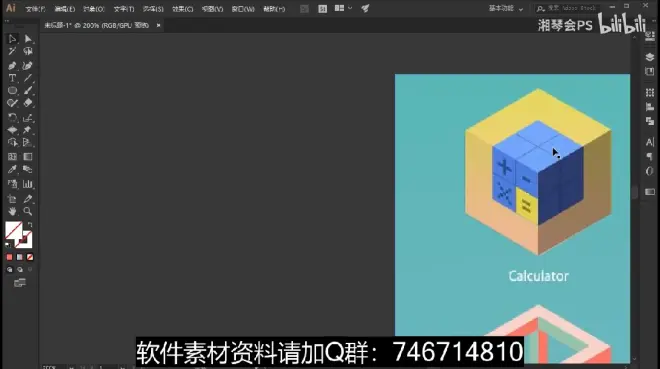
Task: Choose the Type tool
Action: pos(12,78)
